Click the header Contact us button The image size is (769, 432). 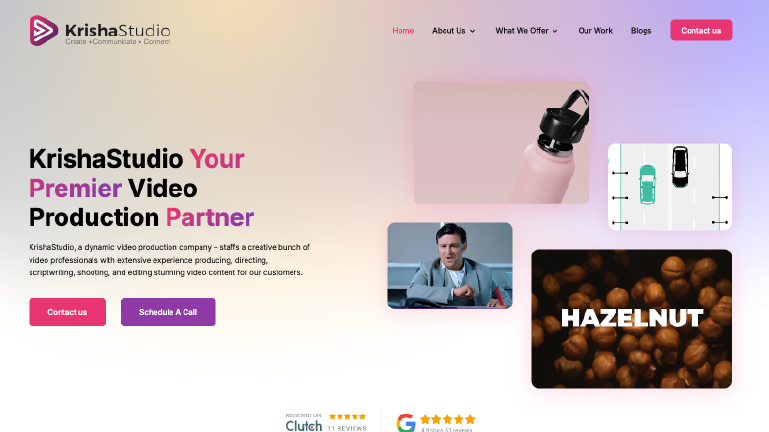click(x=701, y=30)
